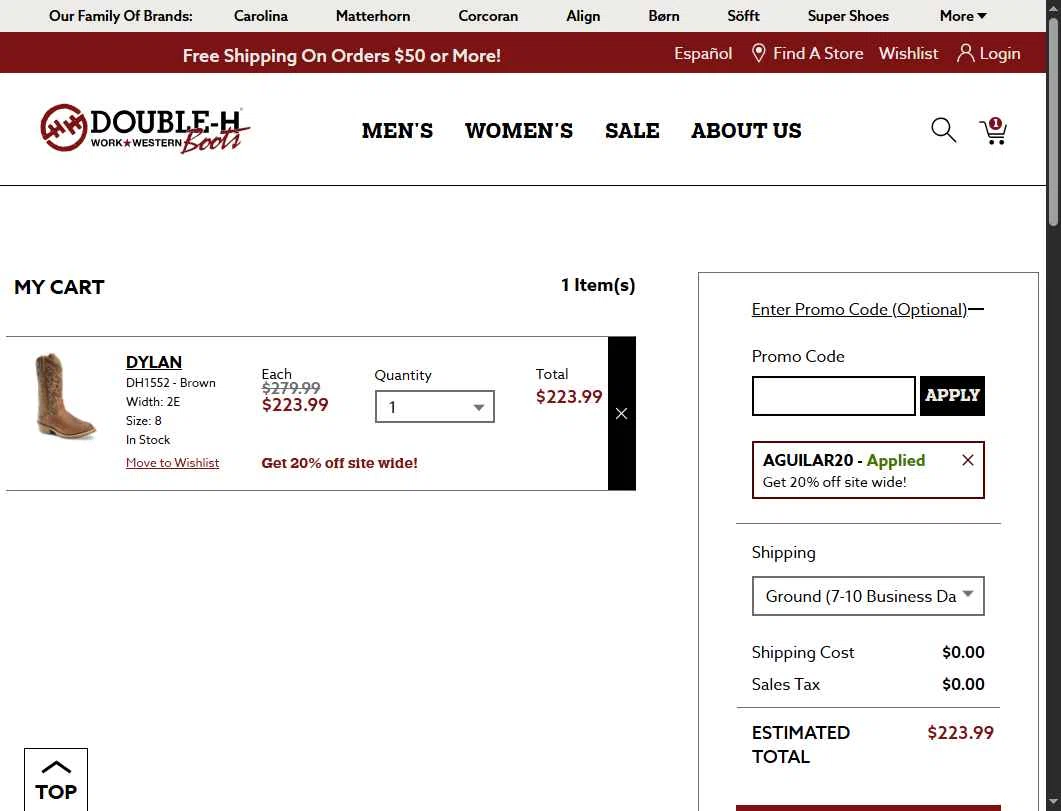
Task: Click the Dylan boot thumbnail
Action: tap(64, 396)
